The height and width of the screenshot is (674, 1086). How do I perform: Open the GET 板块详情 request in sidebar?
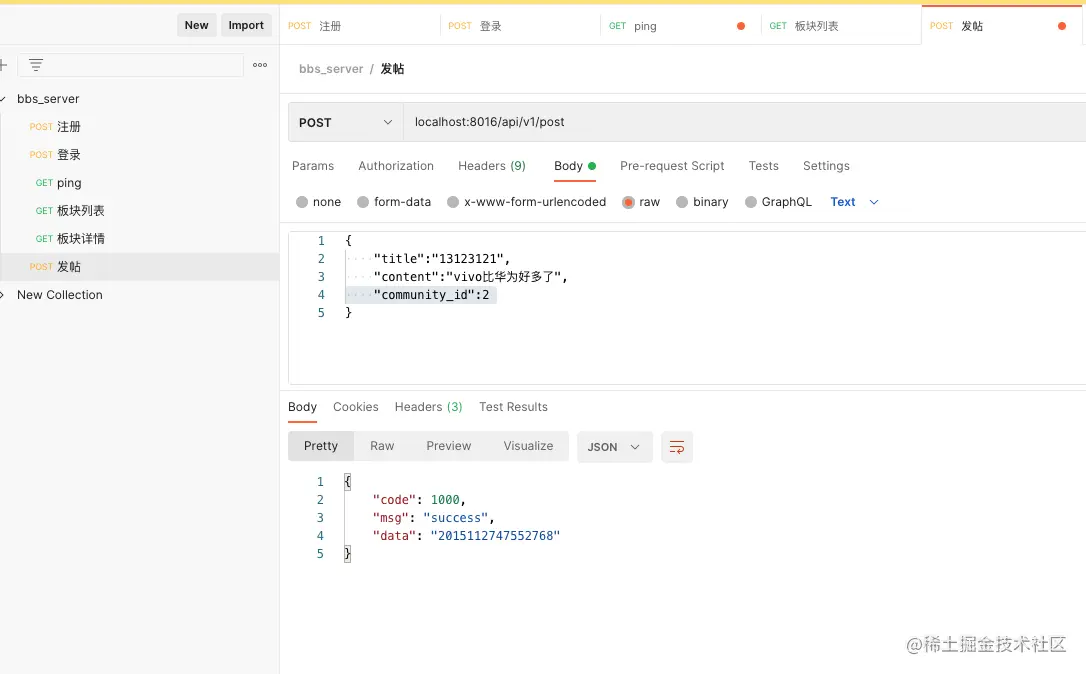click(139, 239)
